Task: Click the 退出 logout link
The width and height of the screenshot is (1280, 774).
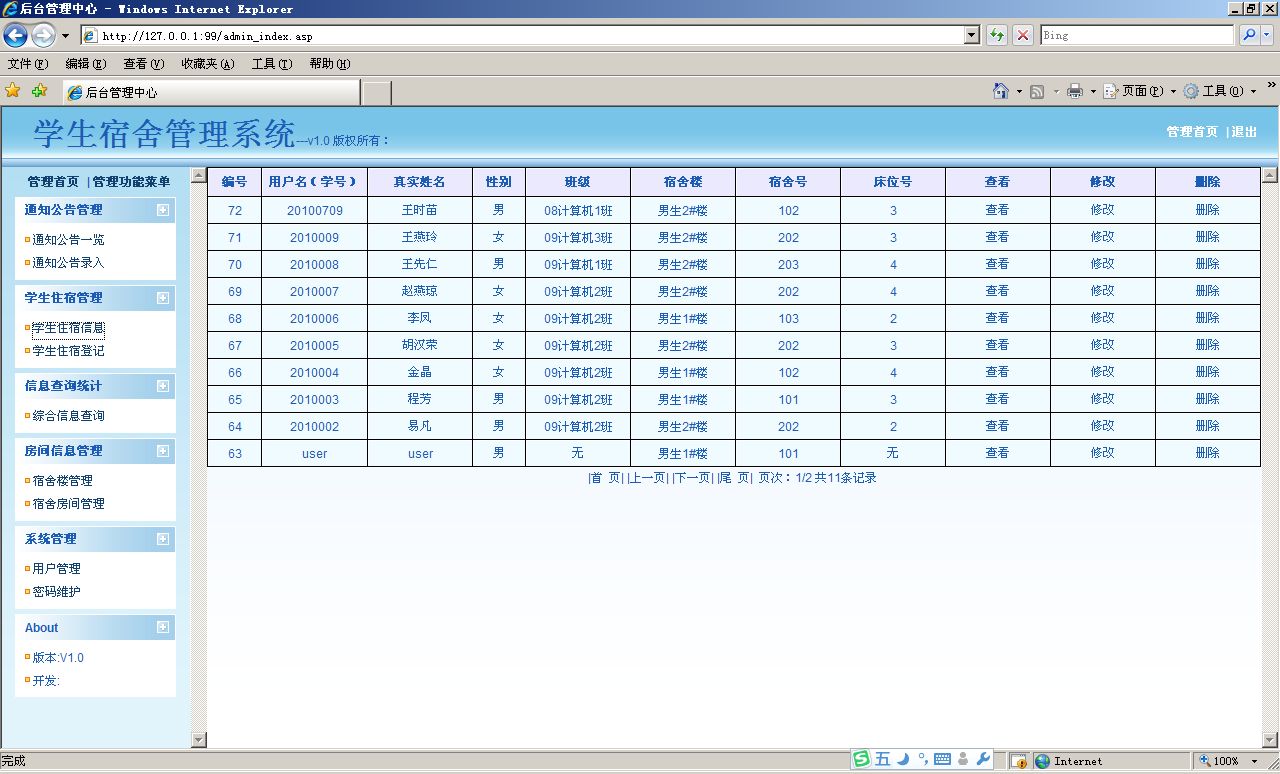Action: pyautogui.click(x=1244, y=132)
